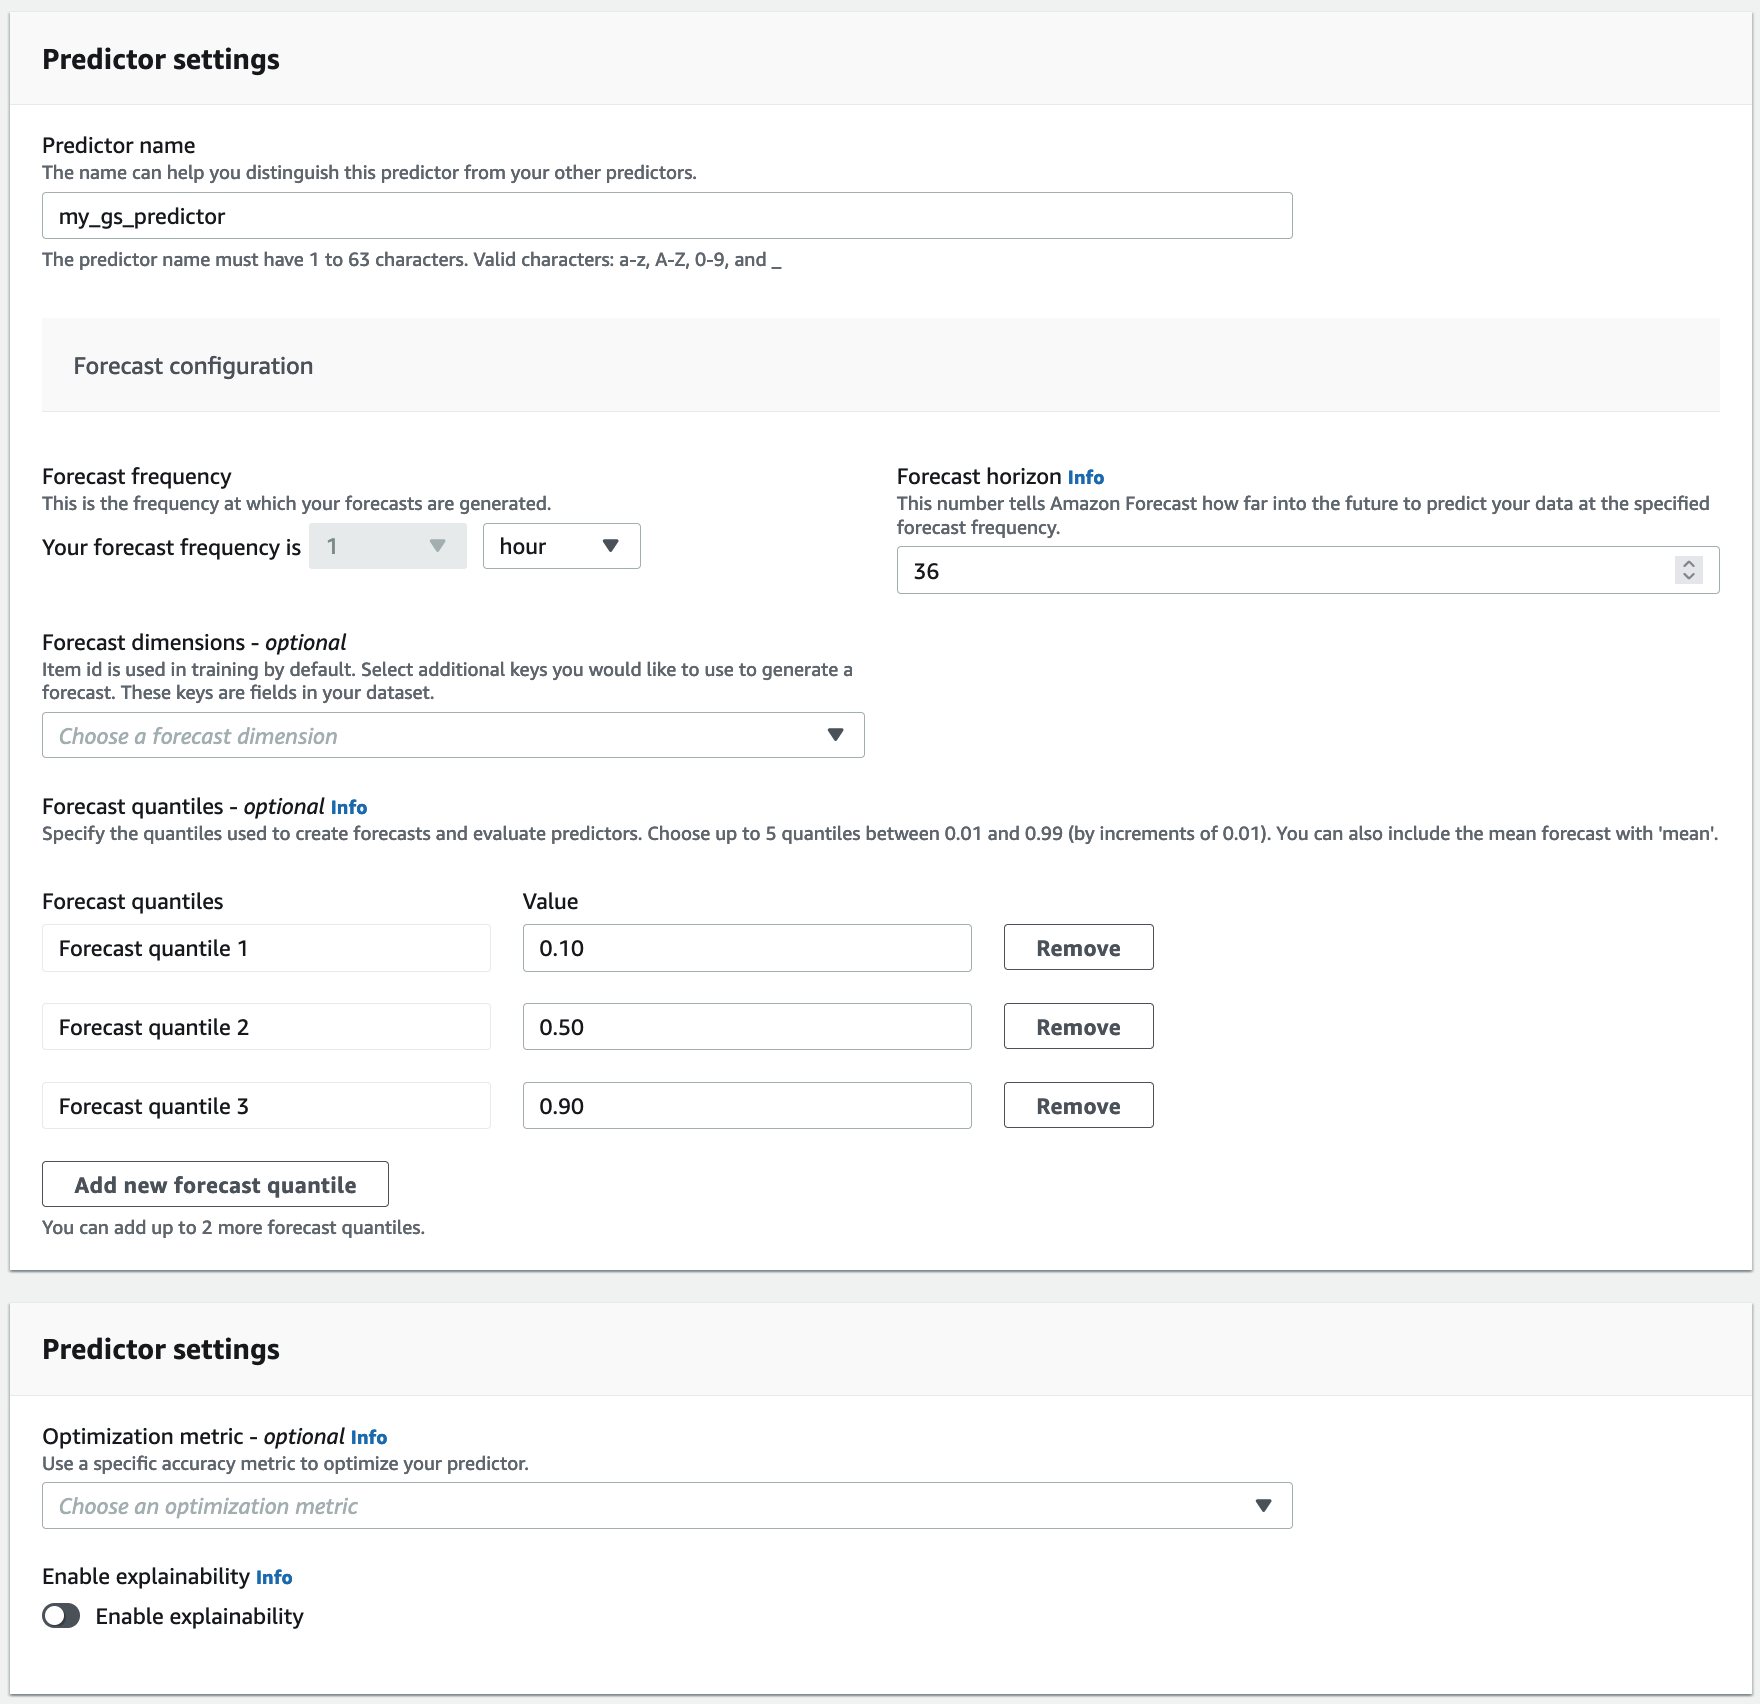This screenshot has width=1760, height=1704.
Task: Open the Optimization metric Info link
Action: 369,1437
